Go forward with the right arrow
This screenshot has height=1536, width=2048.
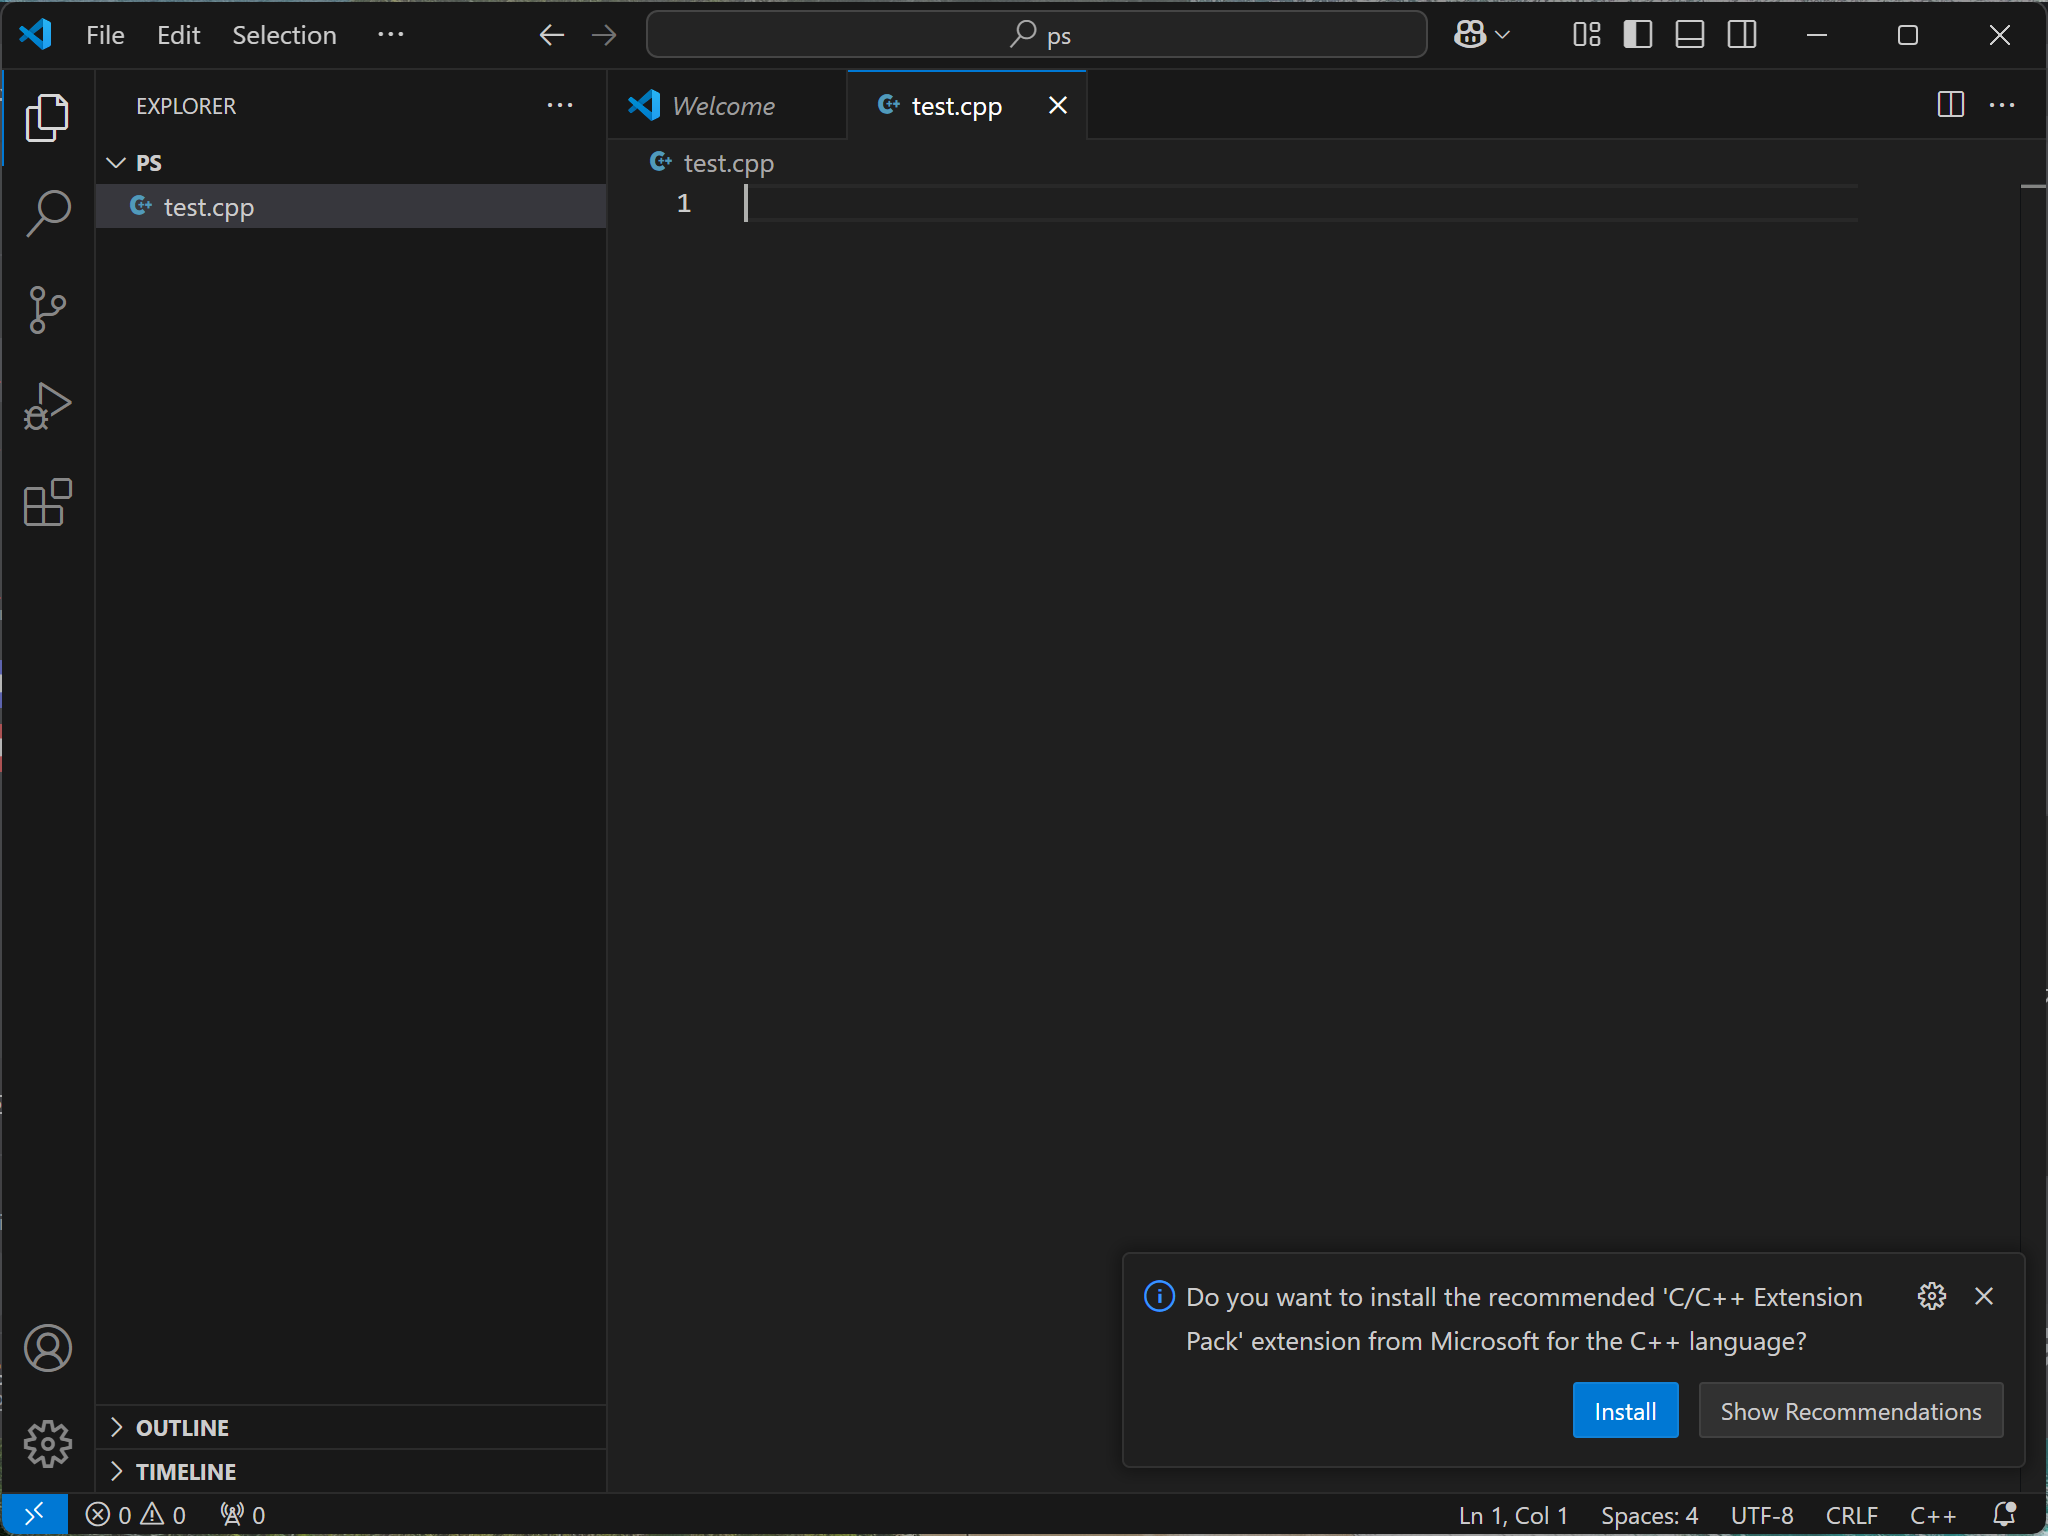tap(604, 35)
